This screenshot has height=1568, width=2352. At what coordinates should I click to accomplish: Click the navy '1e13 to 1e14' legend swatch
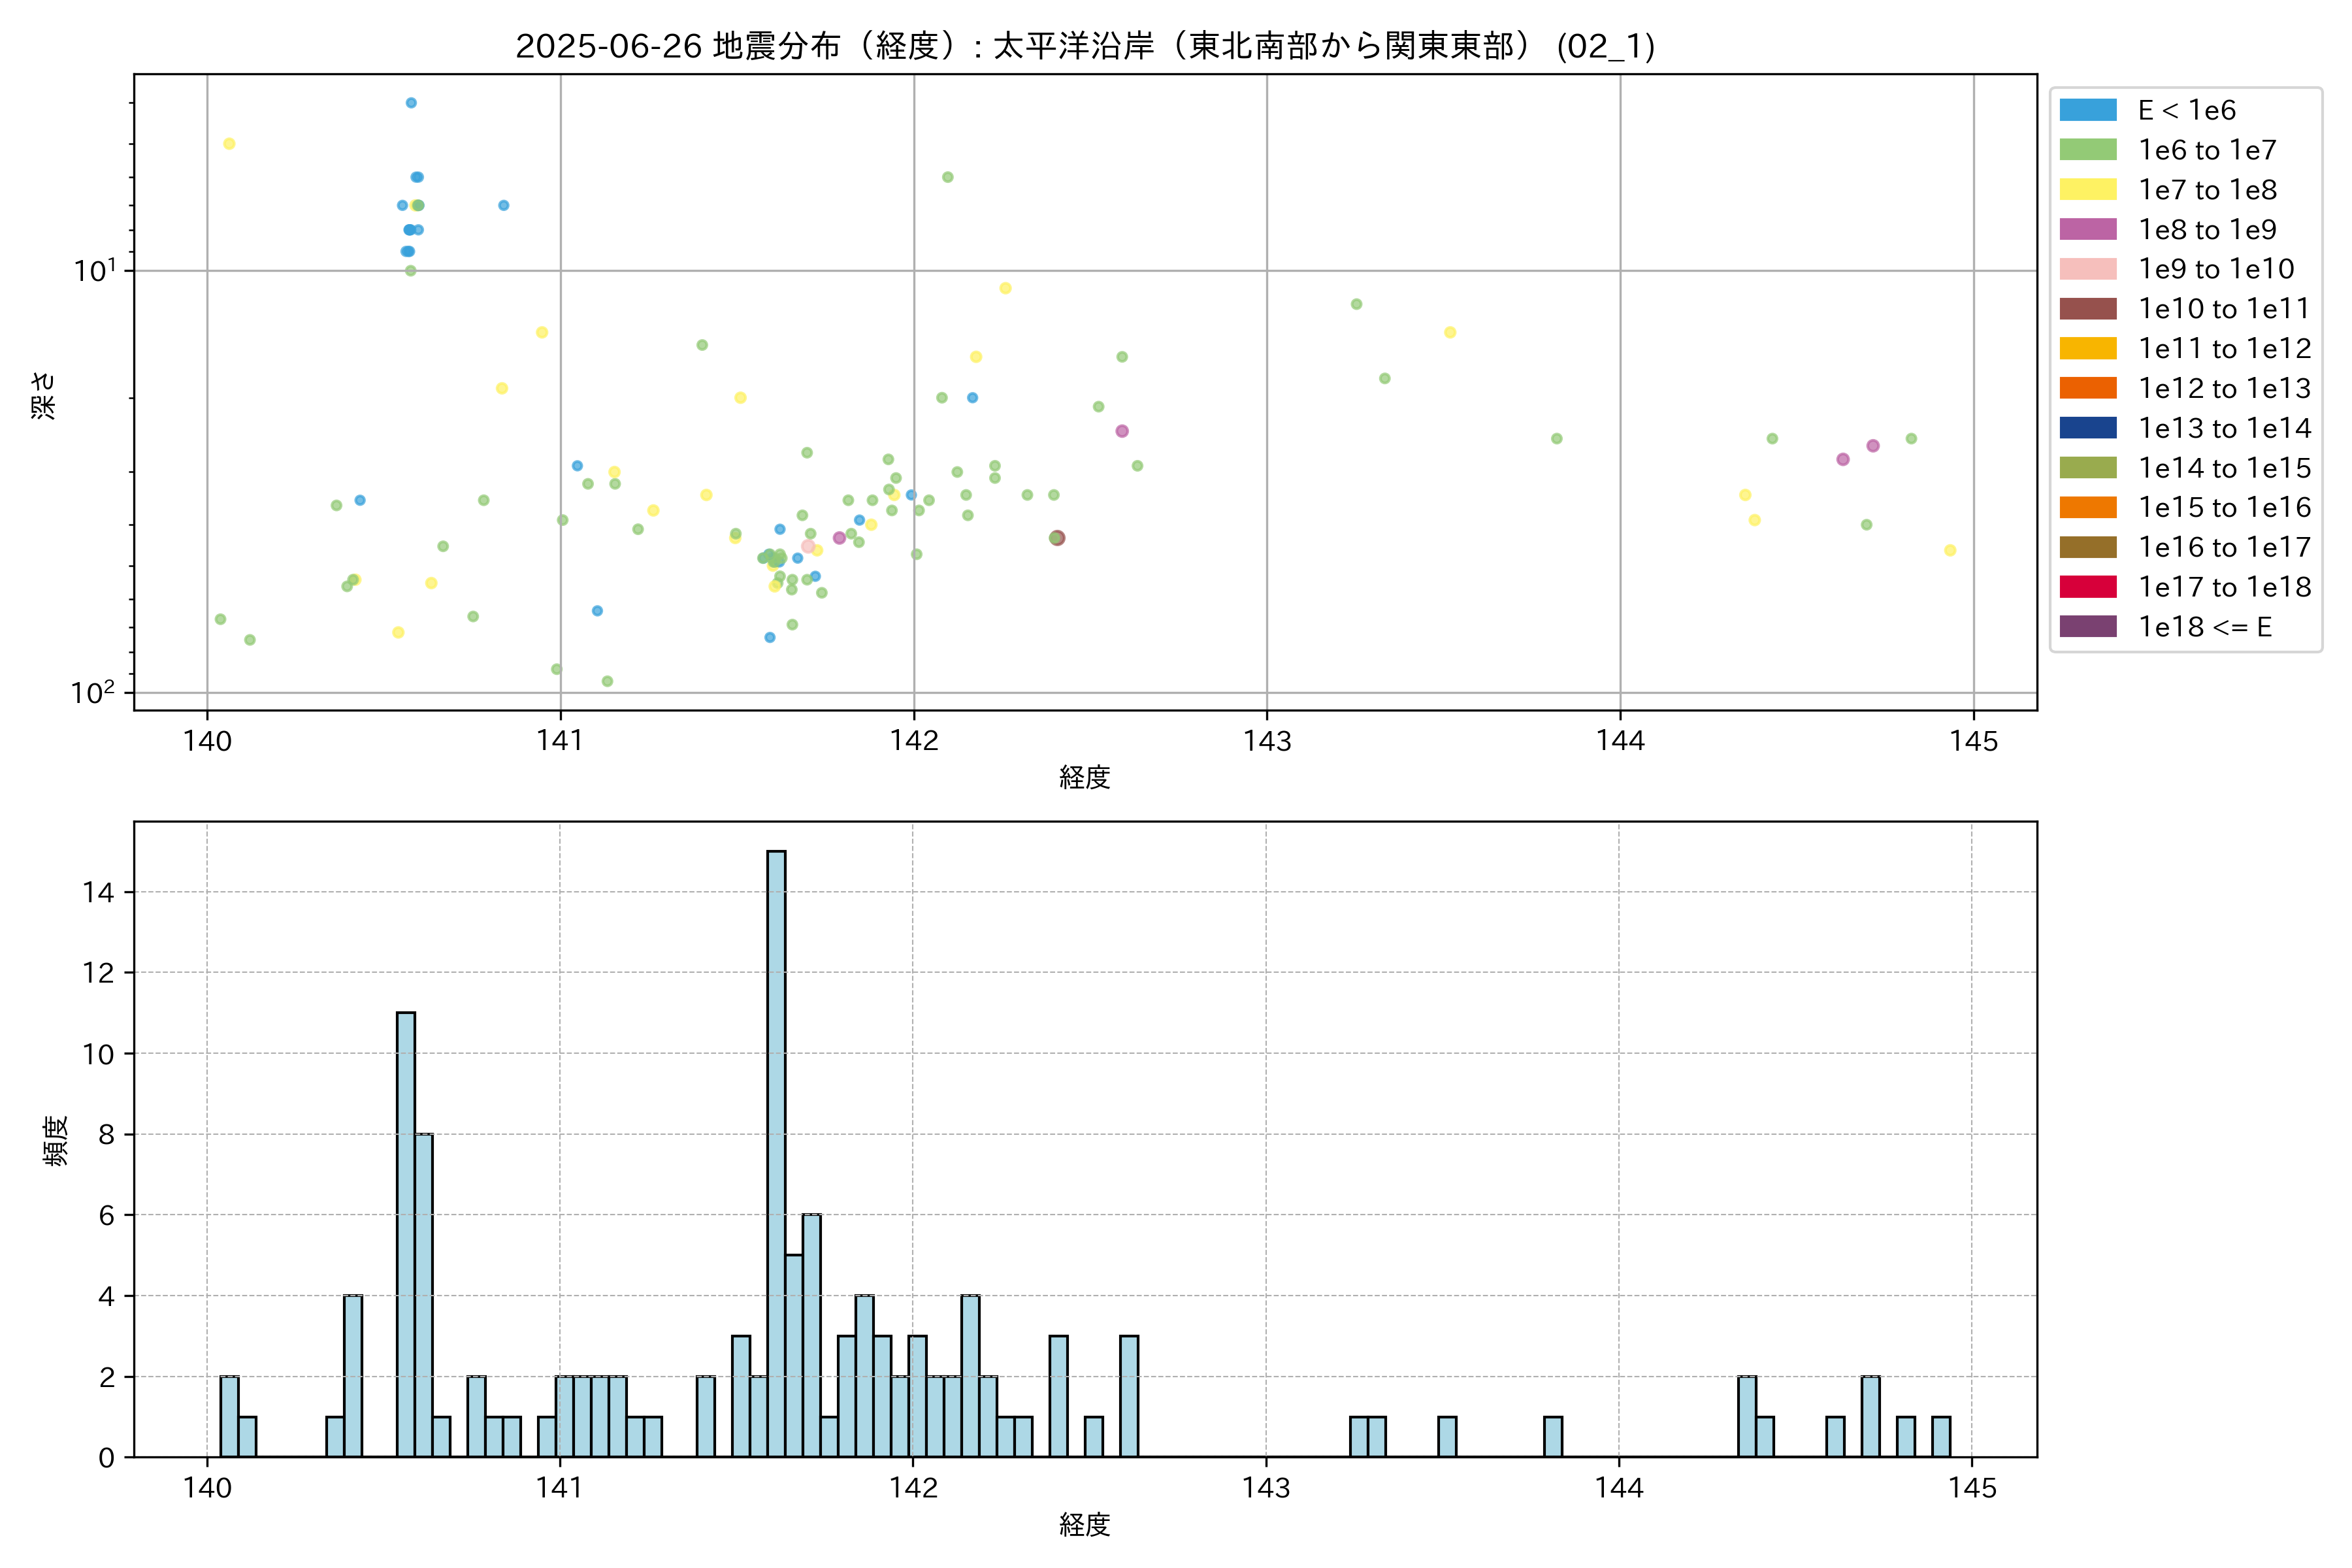tap(2088, 428)
